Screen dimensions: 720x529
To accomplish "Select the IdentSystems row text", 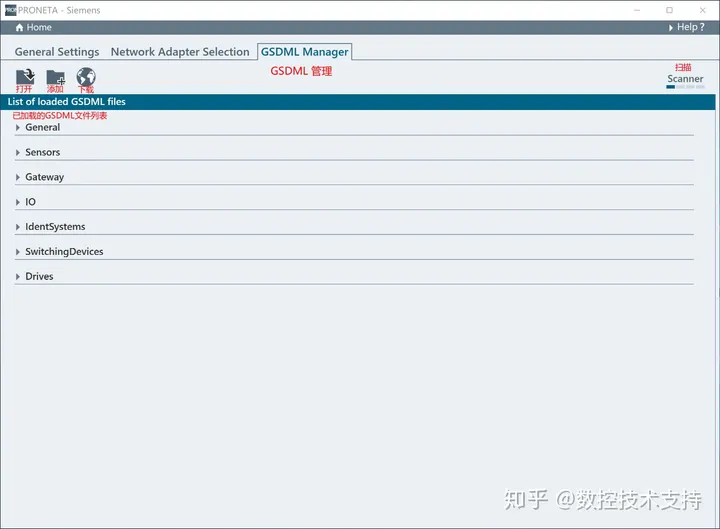I will (x=55, y=227).
